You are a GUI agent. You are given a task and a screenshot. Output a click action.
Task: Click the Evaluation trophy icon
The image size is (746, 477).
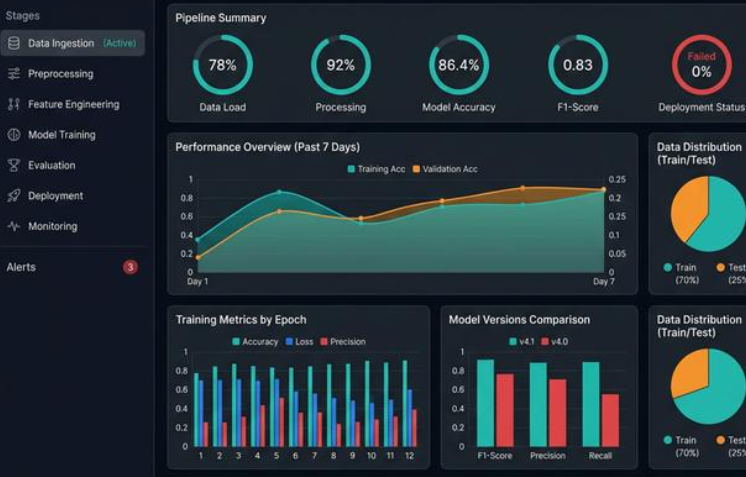click(14, 165)
